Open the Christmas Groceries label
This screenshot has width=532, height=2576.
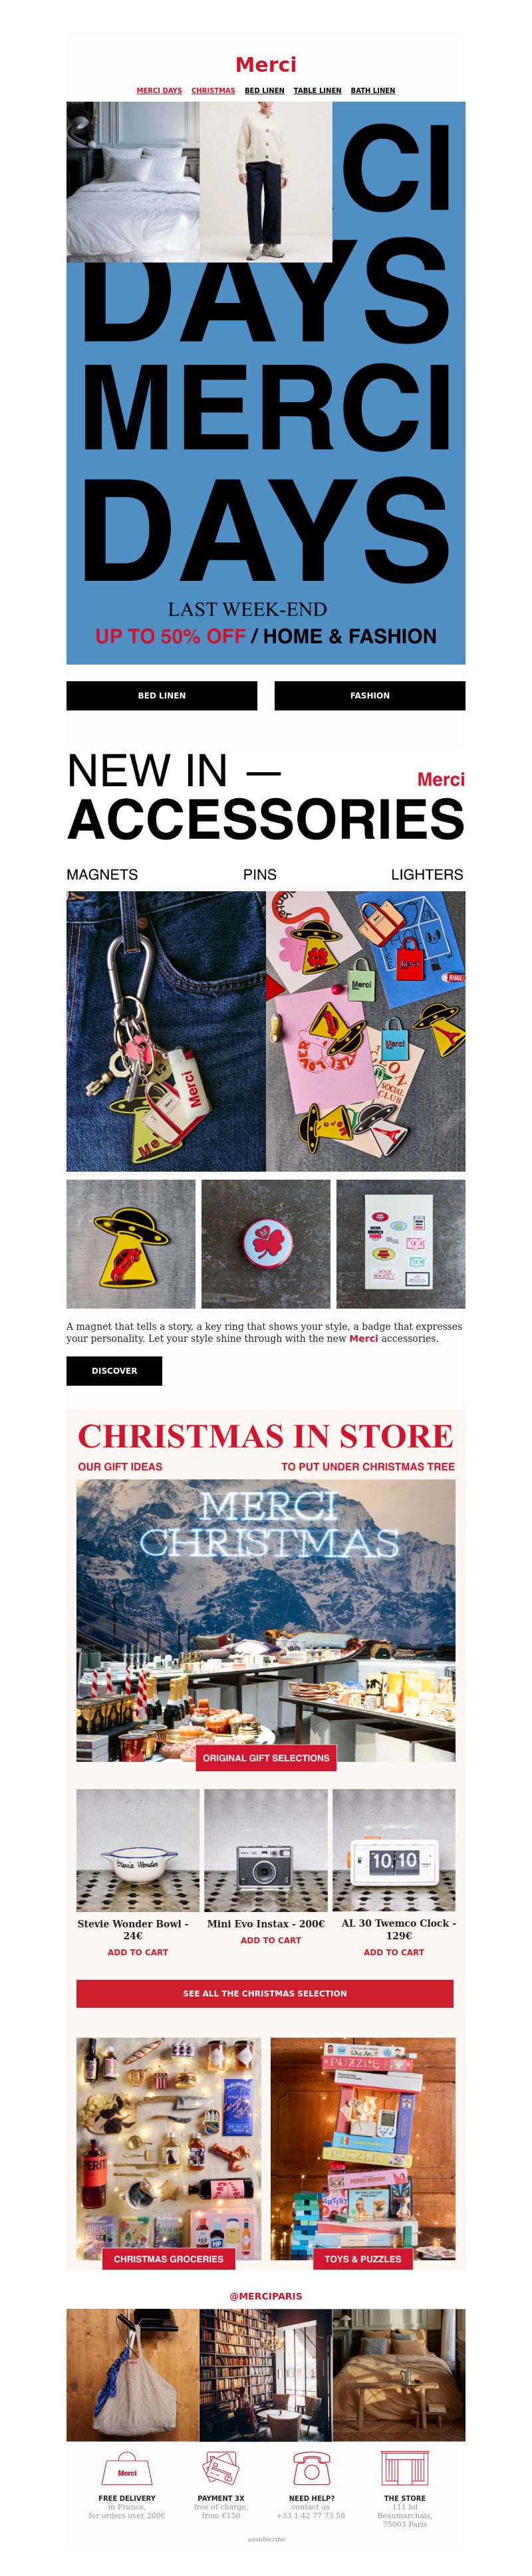[169, 2258]
